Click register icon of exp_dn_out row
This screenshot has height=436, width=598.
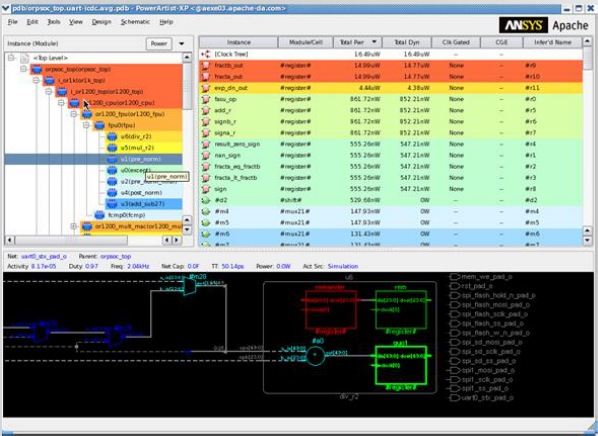206,88
